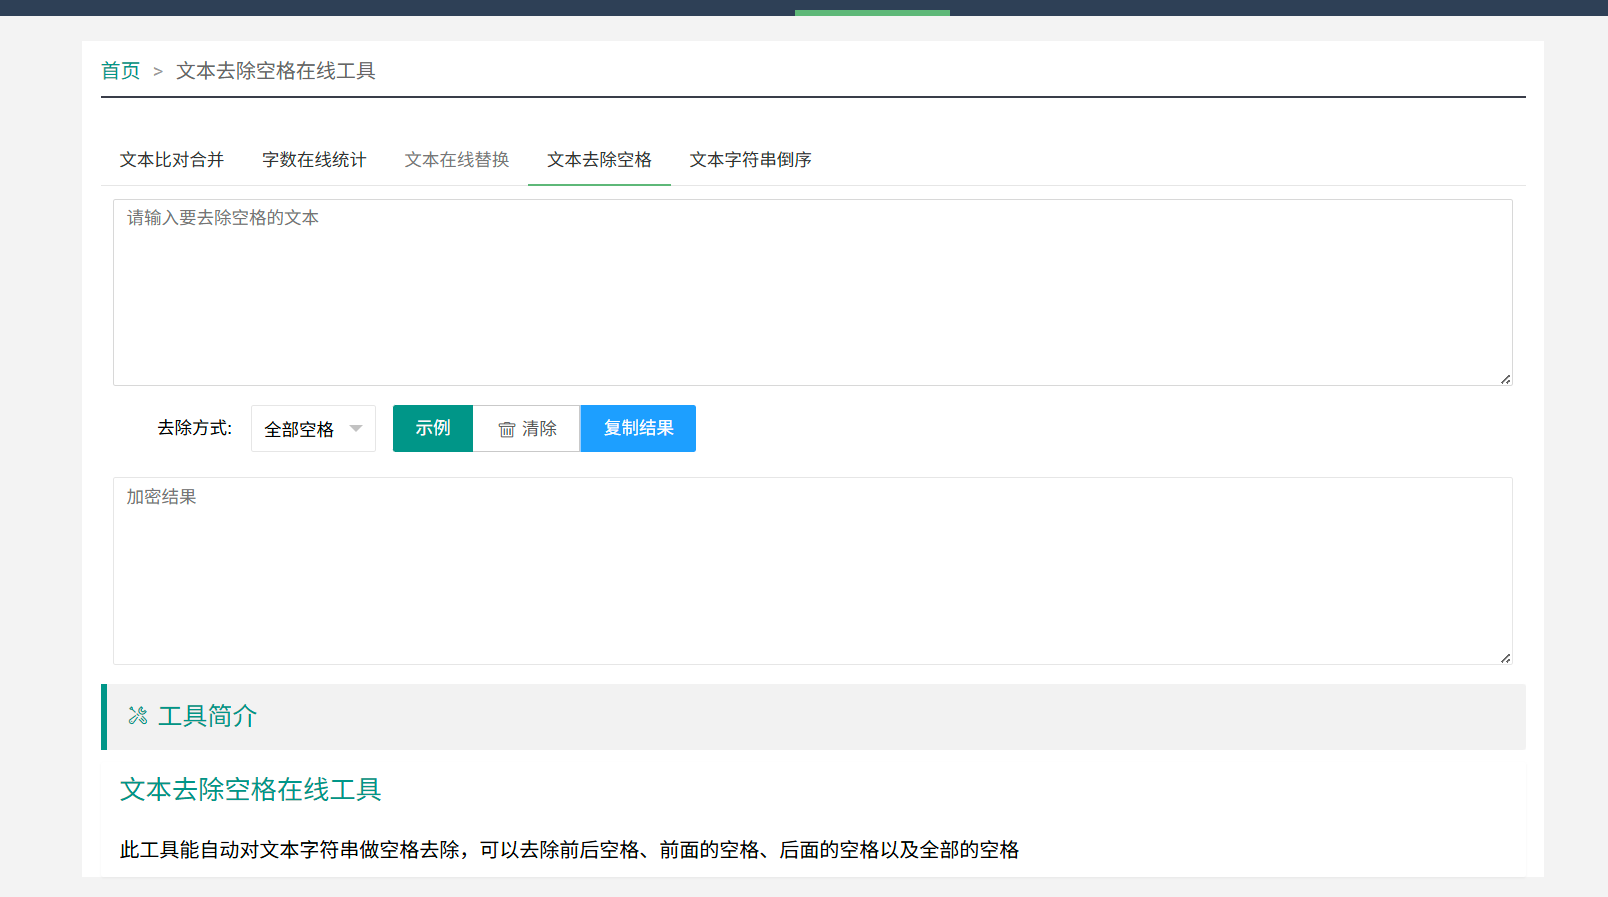1608x897 pixels.
Task: Follow the 首页 breadcrumb link
Action: [121, 71]
